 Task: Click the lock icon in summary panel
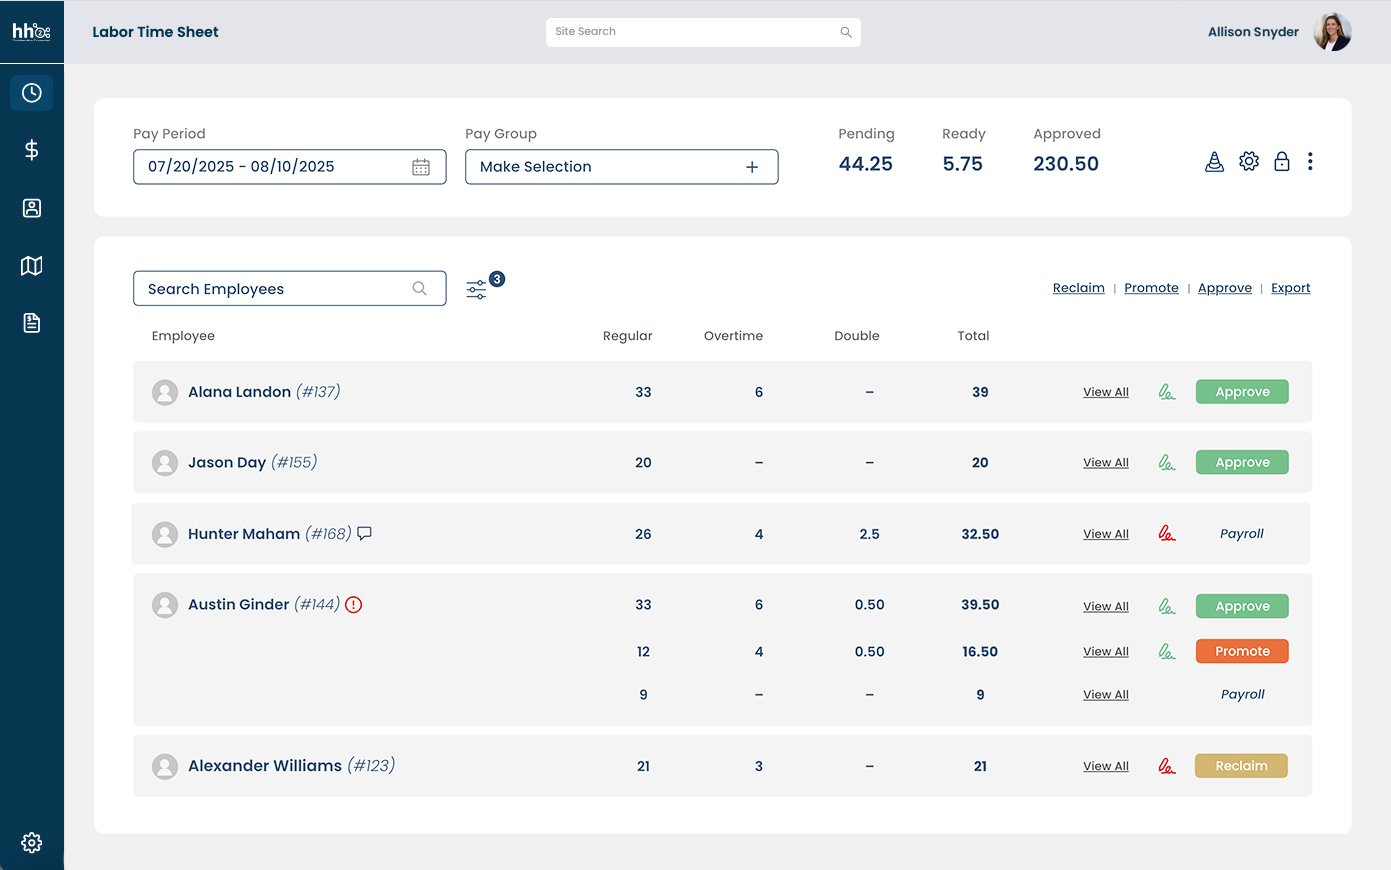(x=1281, y=162)
